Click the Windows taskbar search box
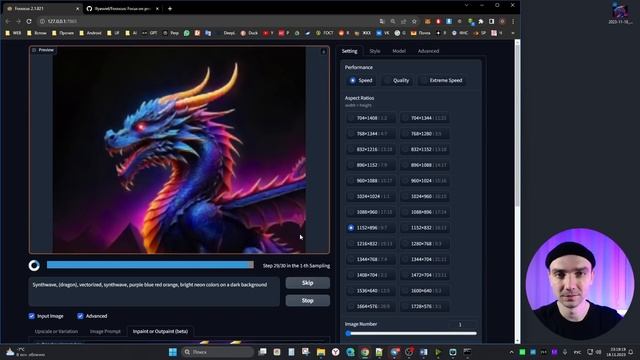The height and width of the screenshot is (360, 640). (217, 352)
